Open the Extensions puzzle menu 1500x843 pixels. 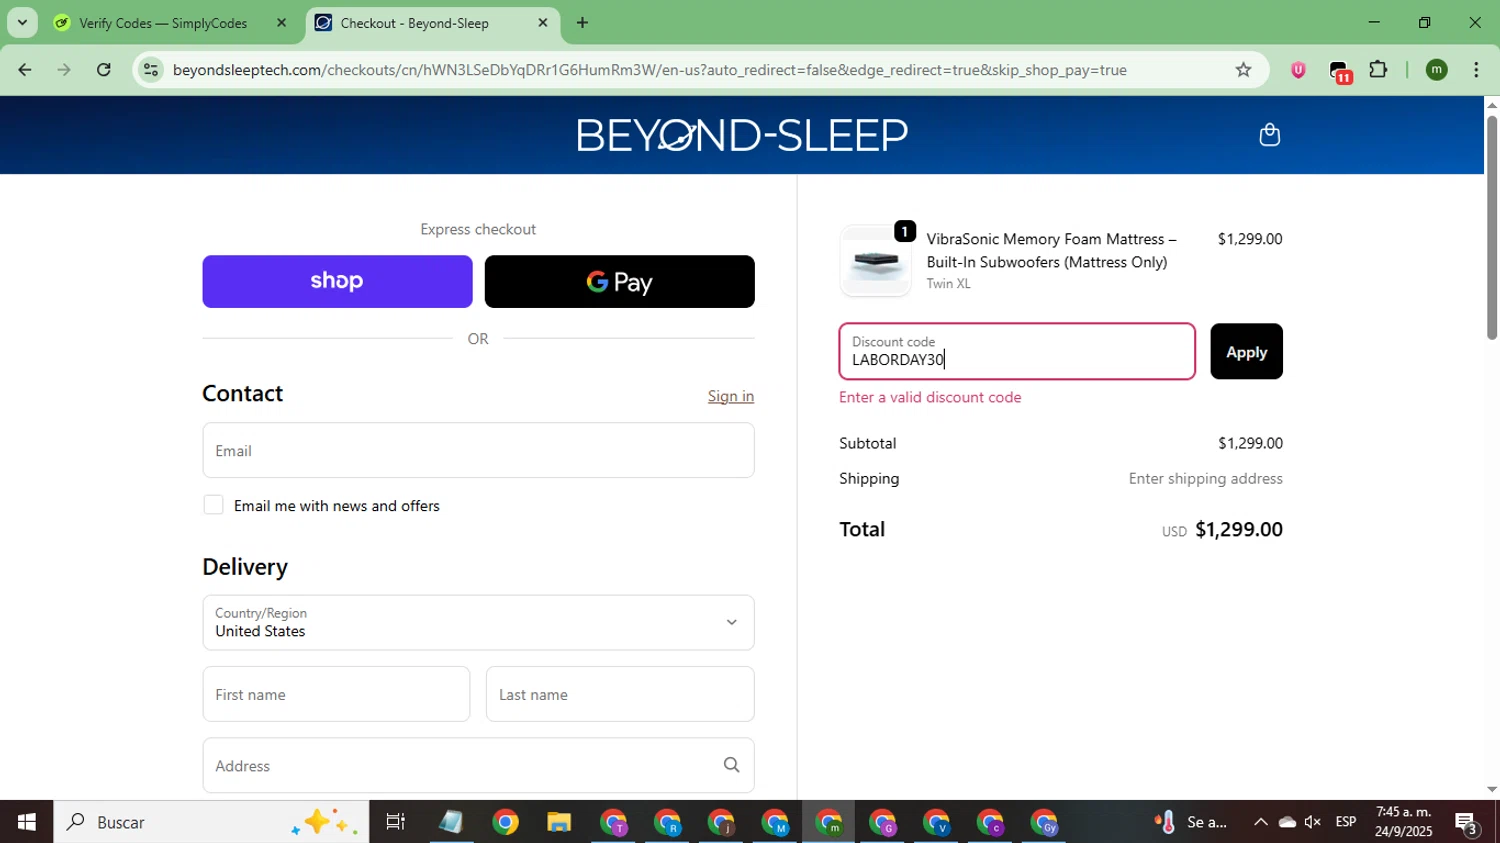[1378, 70]
